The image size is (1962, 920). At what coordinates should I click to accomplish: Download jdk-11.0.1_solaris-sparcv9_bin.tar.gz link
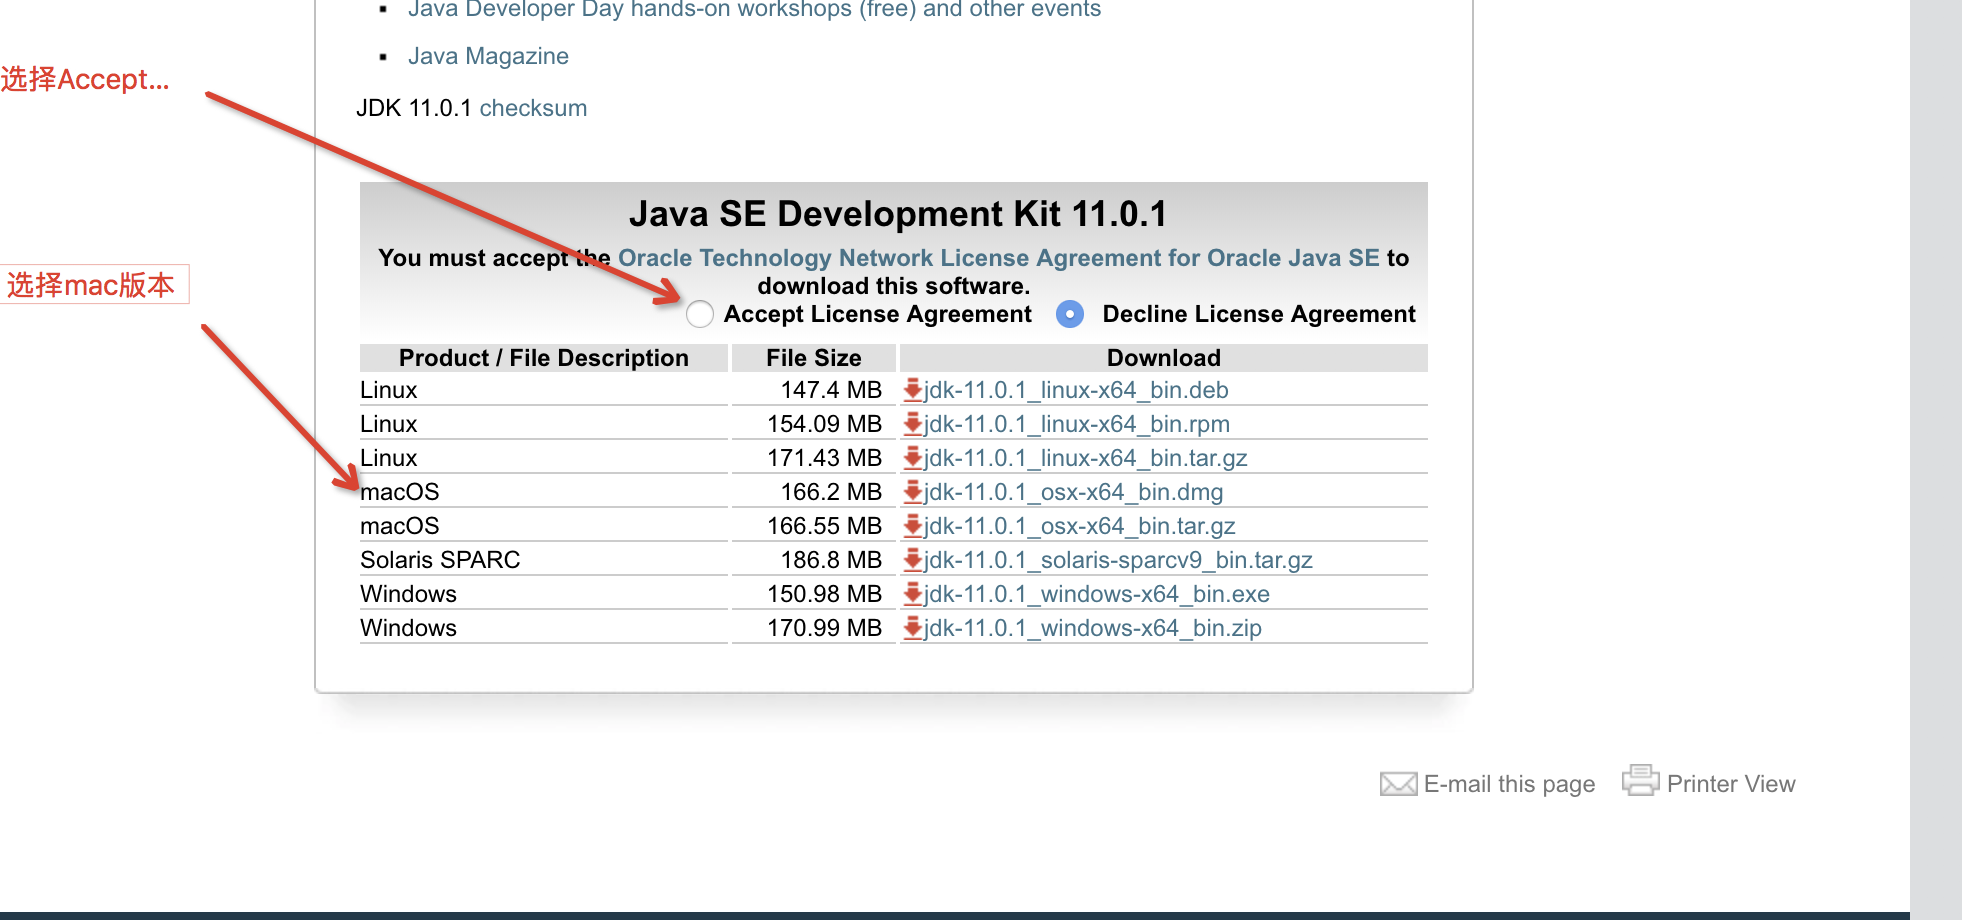1118,560
